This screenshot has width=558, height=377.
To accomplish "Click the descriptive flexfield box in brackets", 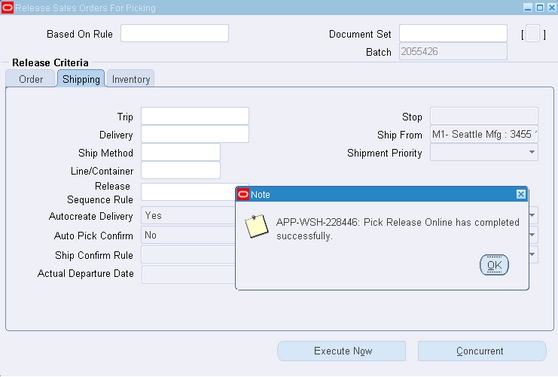I will click(x=533, y=34).
